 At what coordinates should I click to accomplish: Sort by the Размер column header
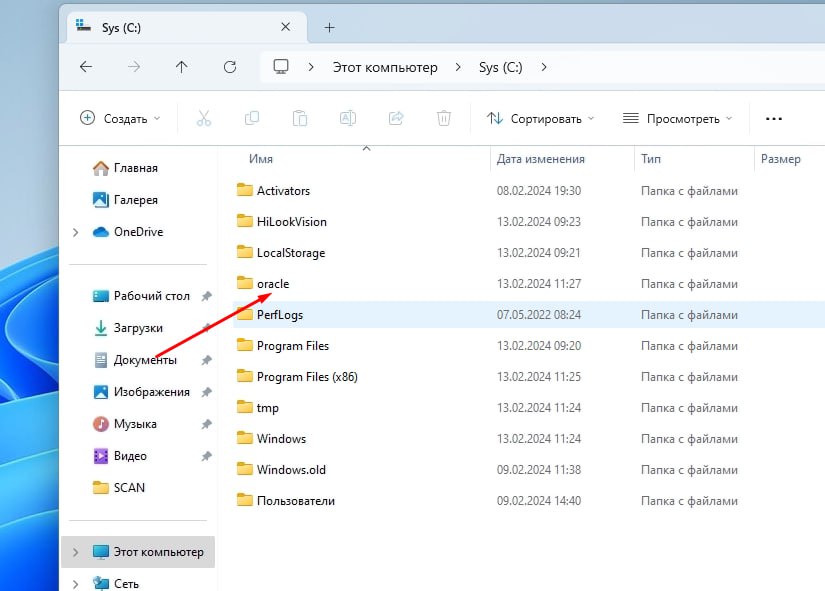point(781,159)
